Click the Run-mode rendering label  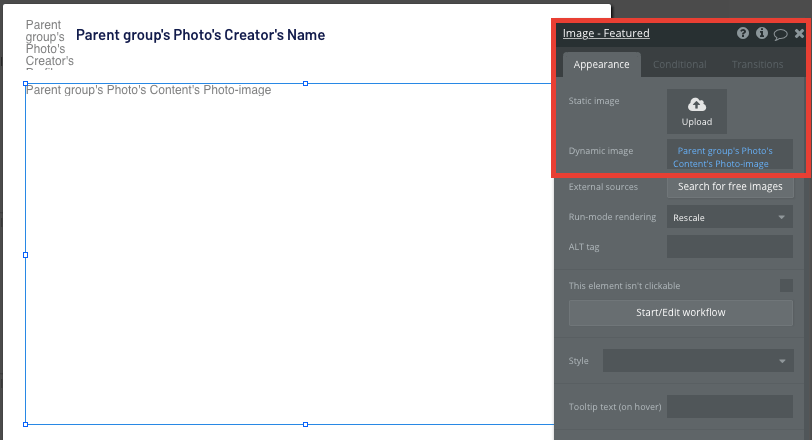(x=612, y=217)
